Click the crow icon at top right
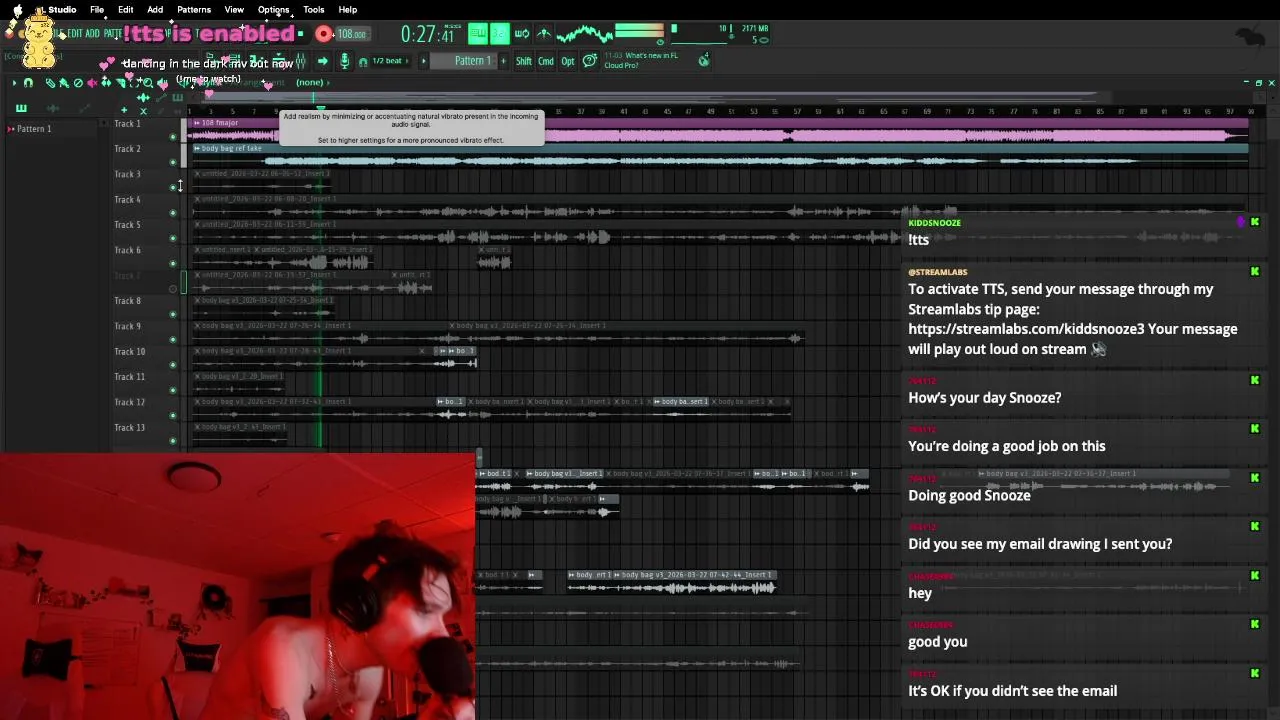Screen dimensions: 1280x720 click(x=1250, y=37)
